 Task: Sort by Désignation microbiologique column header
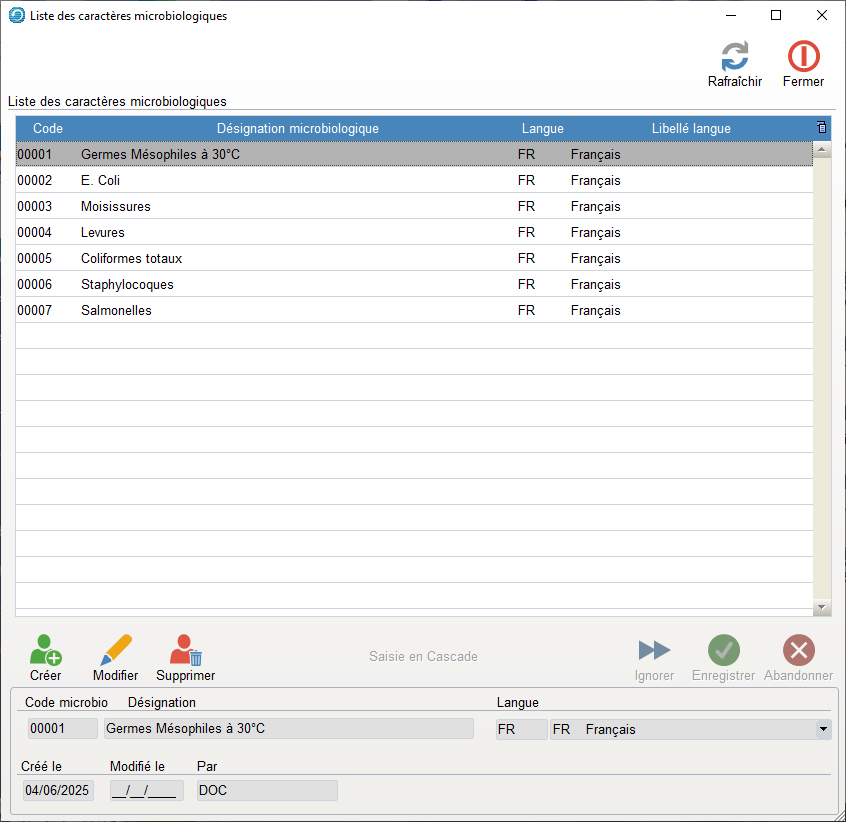click(x=297, y=129)
